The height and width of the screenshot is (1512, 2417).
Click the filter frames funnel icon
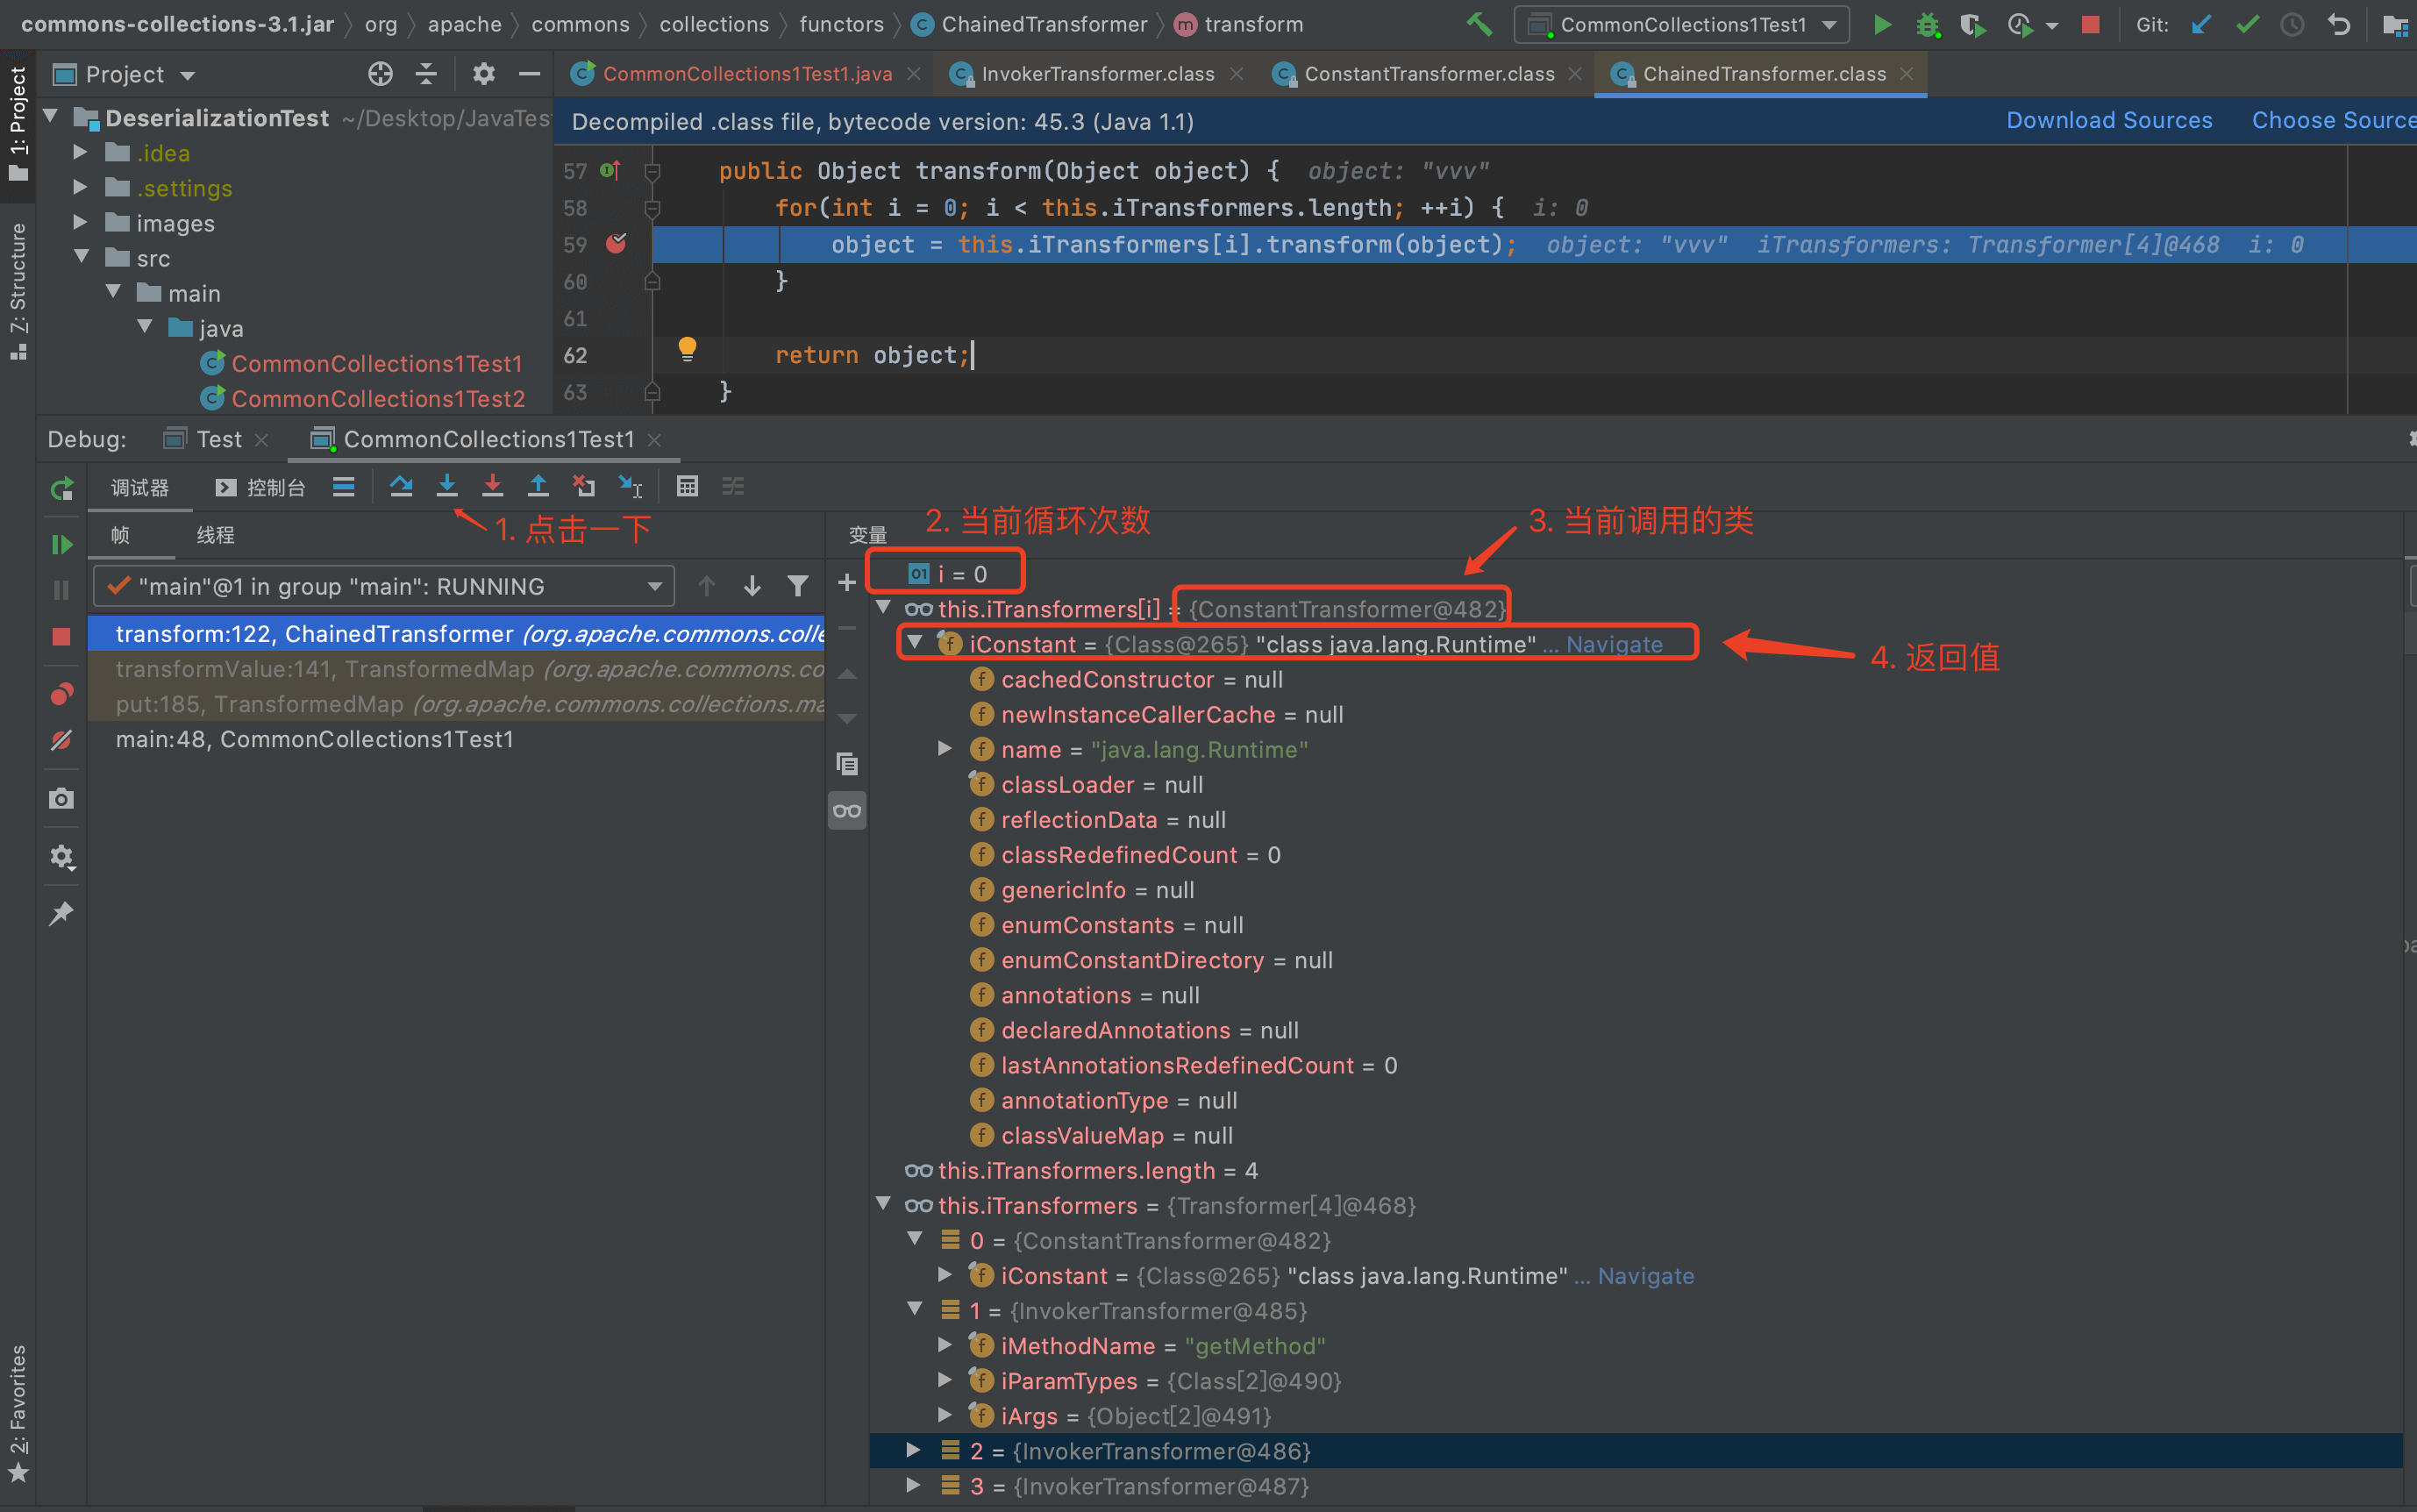[797, 586]
